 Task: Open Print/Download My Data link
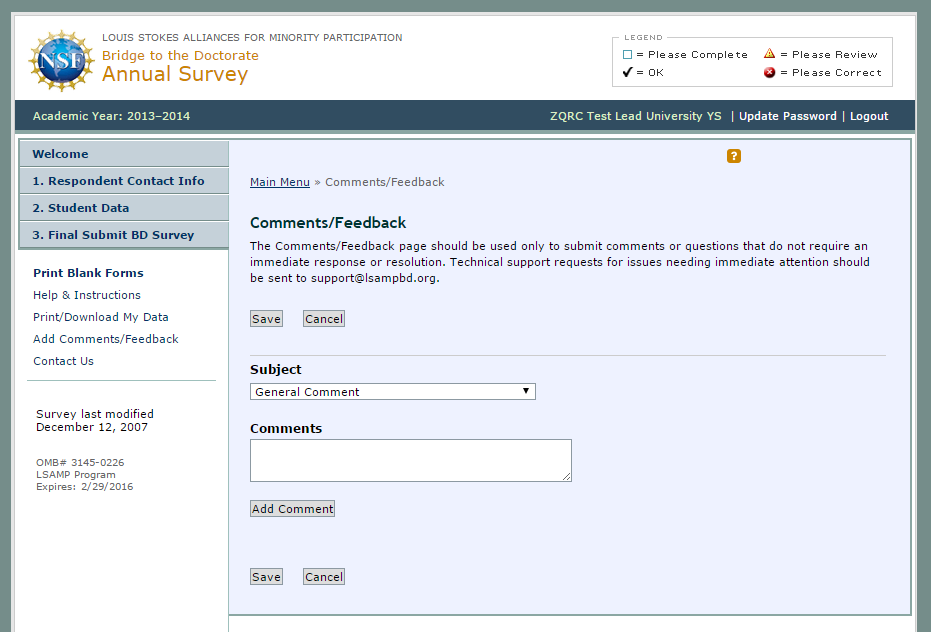click(x=101, y=317)
